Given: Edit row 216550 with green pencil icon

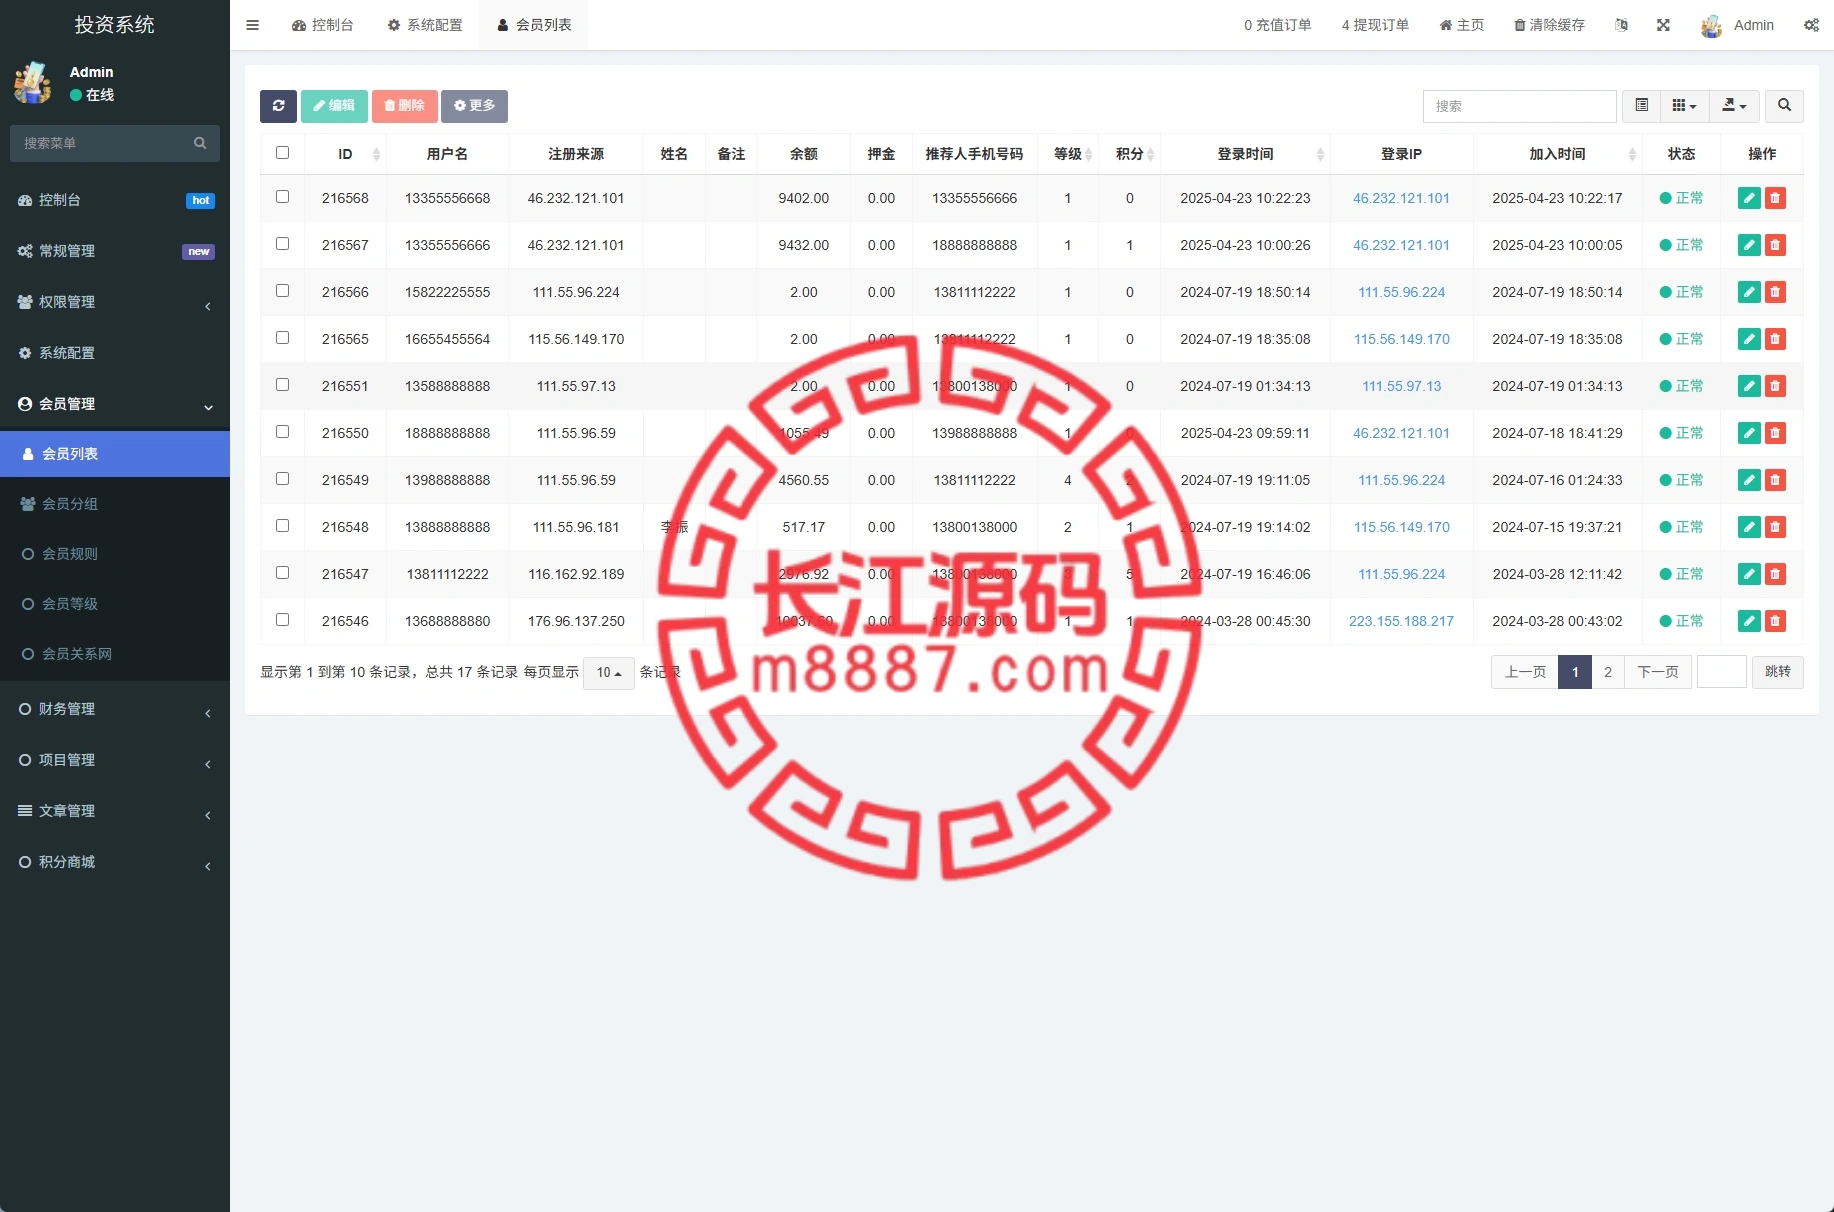Looking at the screenshot, I should click(x=1749, y=433).
